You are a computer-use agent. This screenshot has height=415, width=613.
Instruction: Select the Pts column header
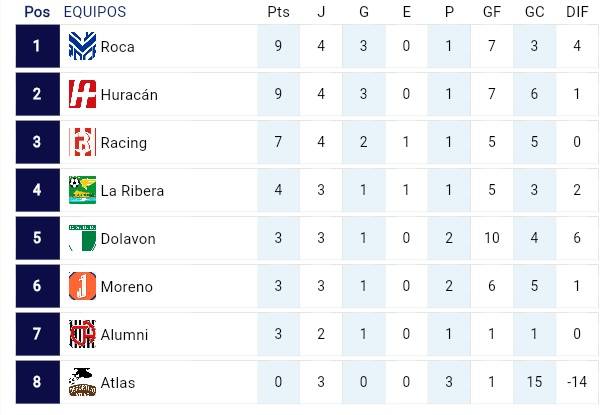point(278,12)
